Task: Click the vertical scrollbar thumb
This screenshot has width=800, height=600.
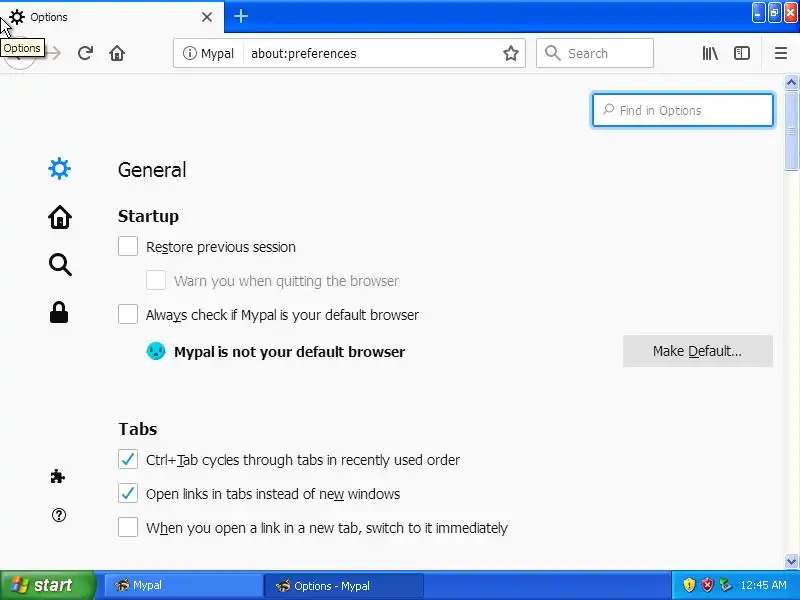Action: click(791, 131)
